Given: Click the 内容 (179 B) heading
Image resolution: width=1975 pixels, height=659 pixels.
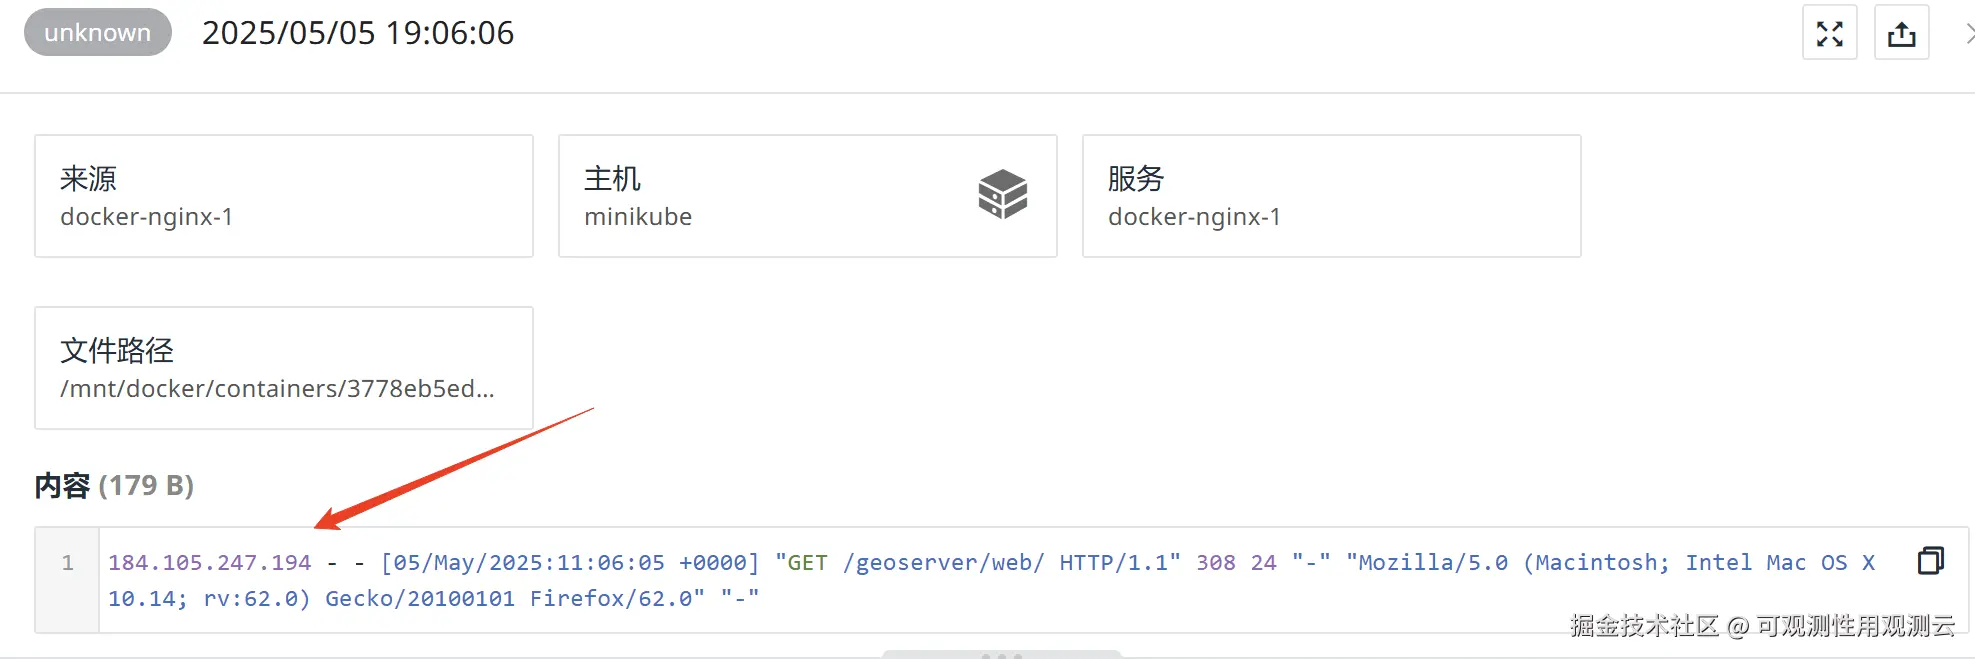Looking at the screenshot, I should 114,486.
